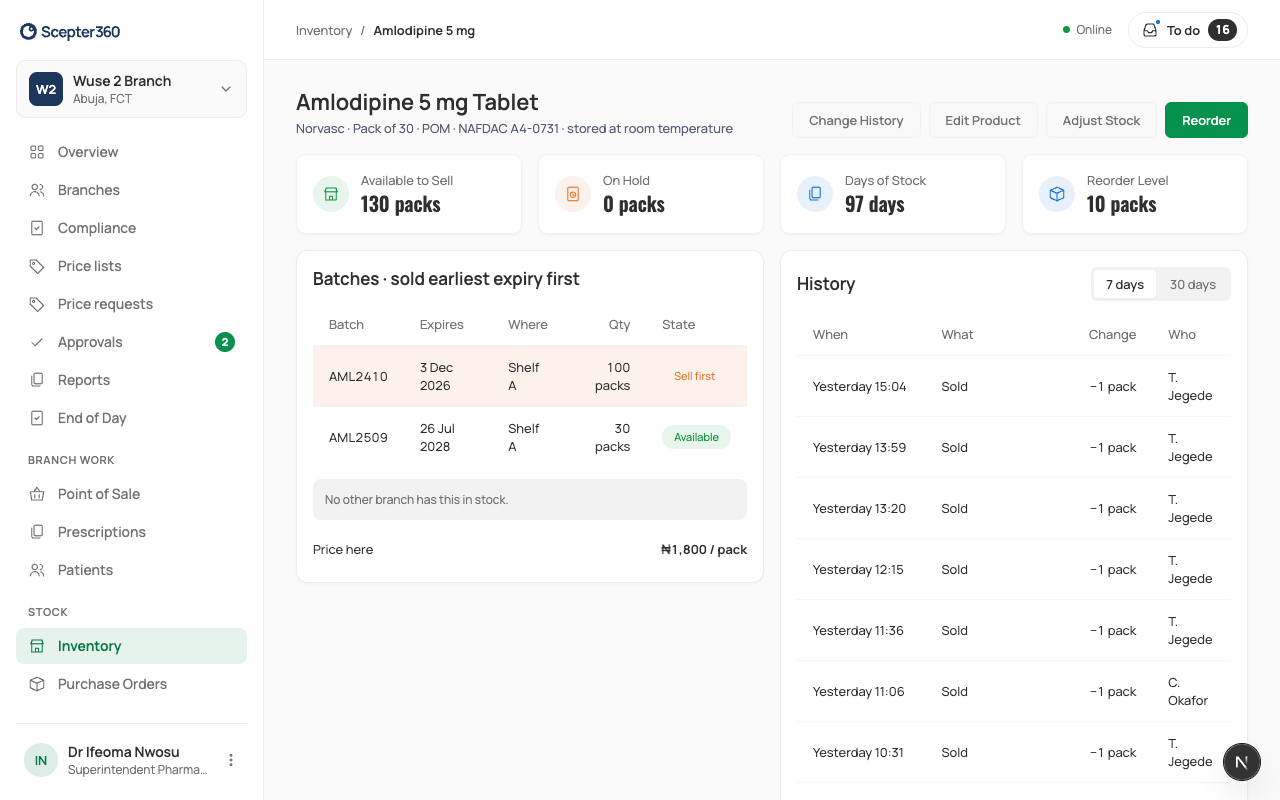This screenshot has width=1280, height=800.
Task: Click the round N button at corner
Action: pyautogui.click(x=1242, y=762)
